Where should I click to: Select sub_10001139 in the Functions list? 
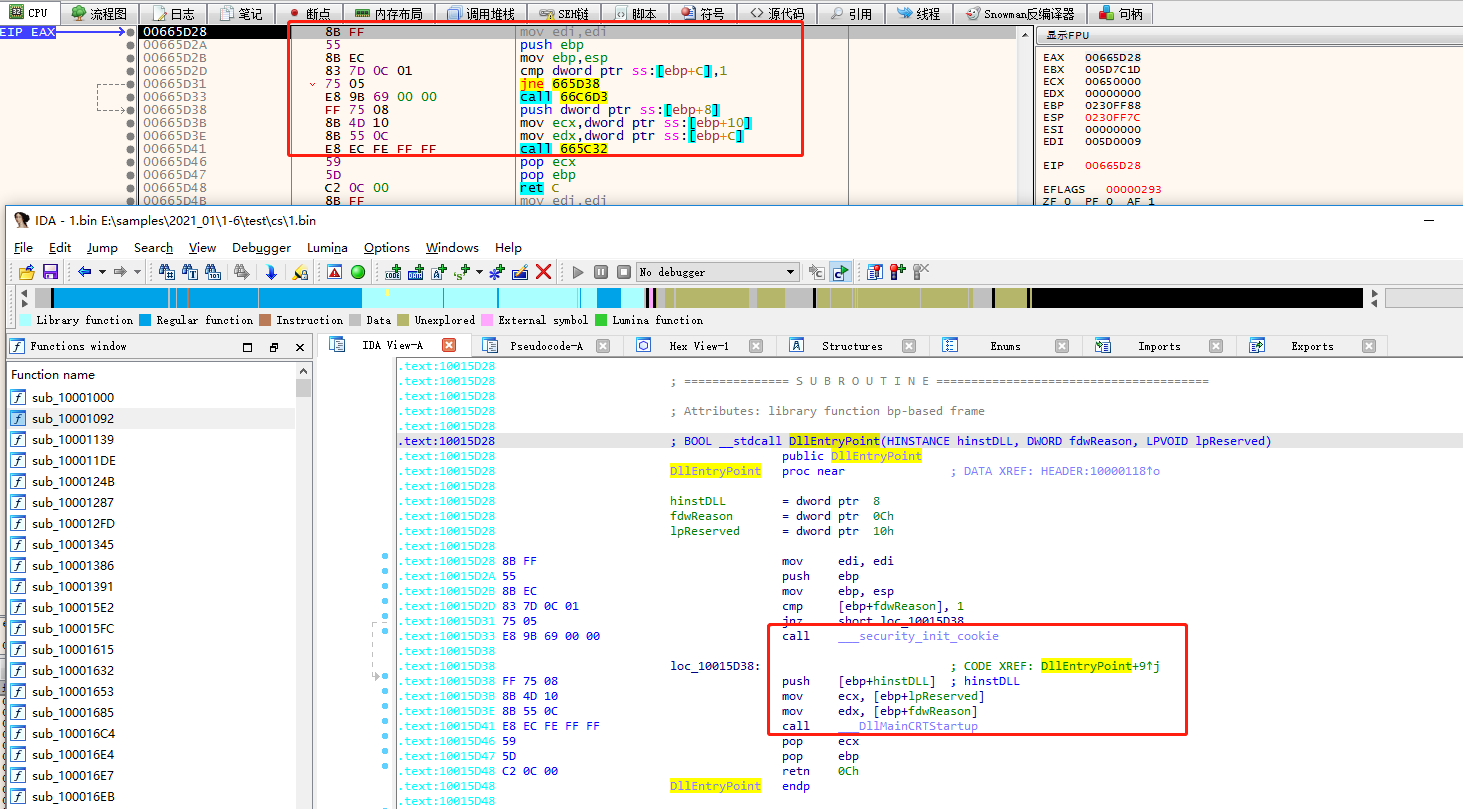point(72,439)
